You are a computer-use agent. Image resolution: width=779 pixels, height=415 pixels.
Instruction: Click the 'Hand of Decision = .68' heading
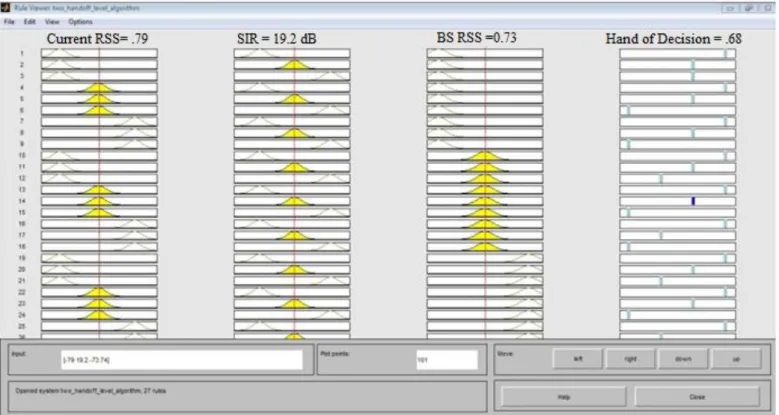[674, 39]
